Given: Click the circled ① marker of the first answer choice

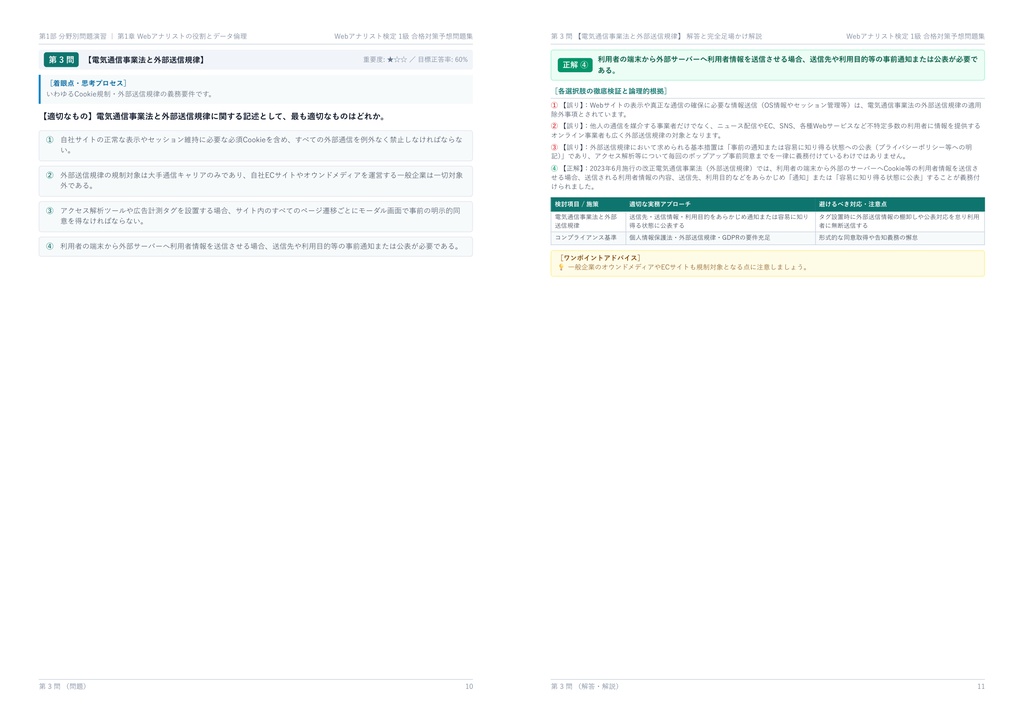Looking at the screenshot, I should [x=50, y=140].
